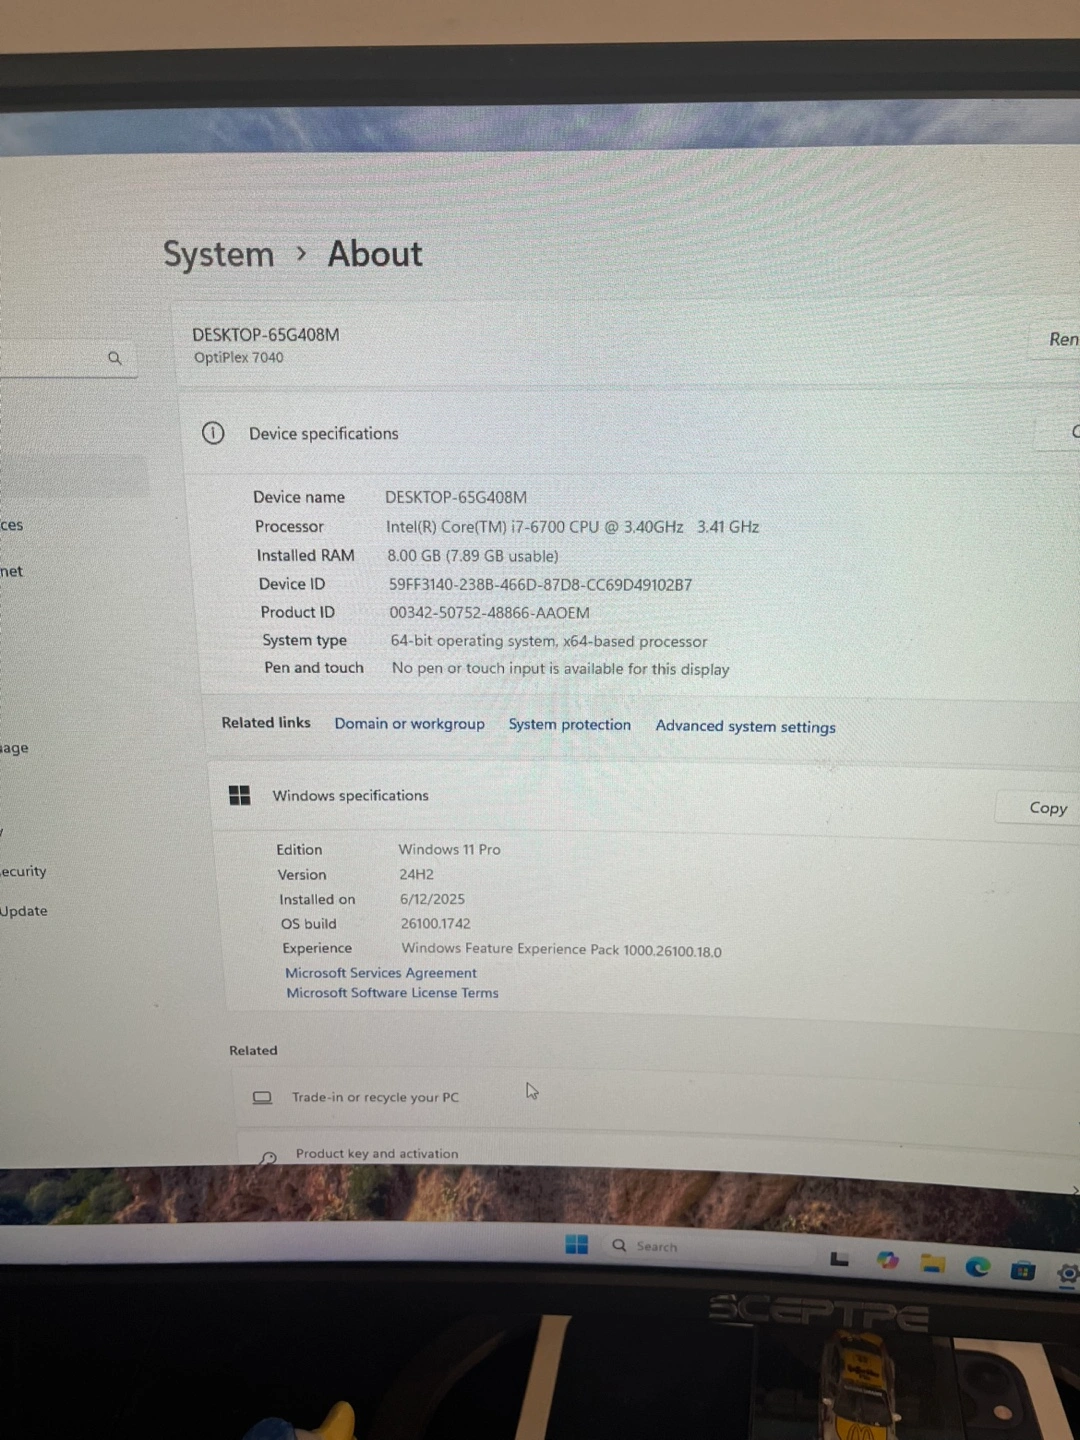Viewport: 1080px width, 1440px height.
Task: Launch Copilot from the taskbar
Action: tap(887, 1260)
